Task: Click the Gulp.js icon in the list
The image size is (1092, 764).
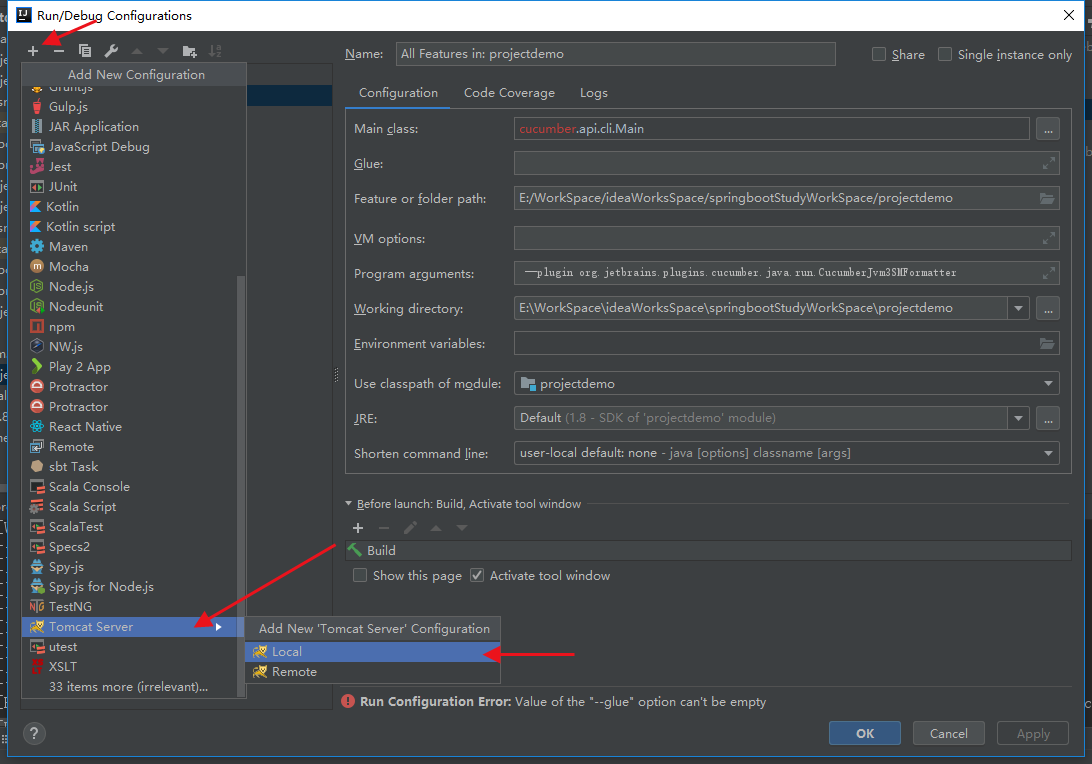Action: tap(37, 107)
